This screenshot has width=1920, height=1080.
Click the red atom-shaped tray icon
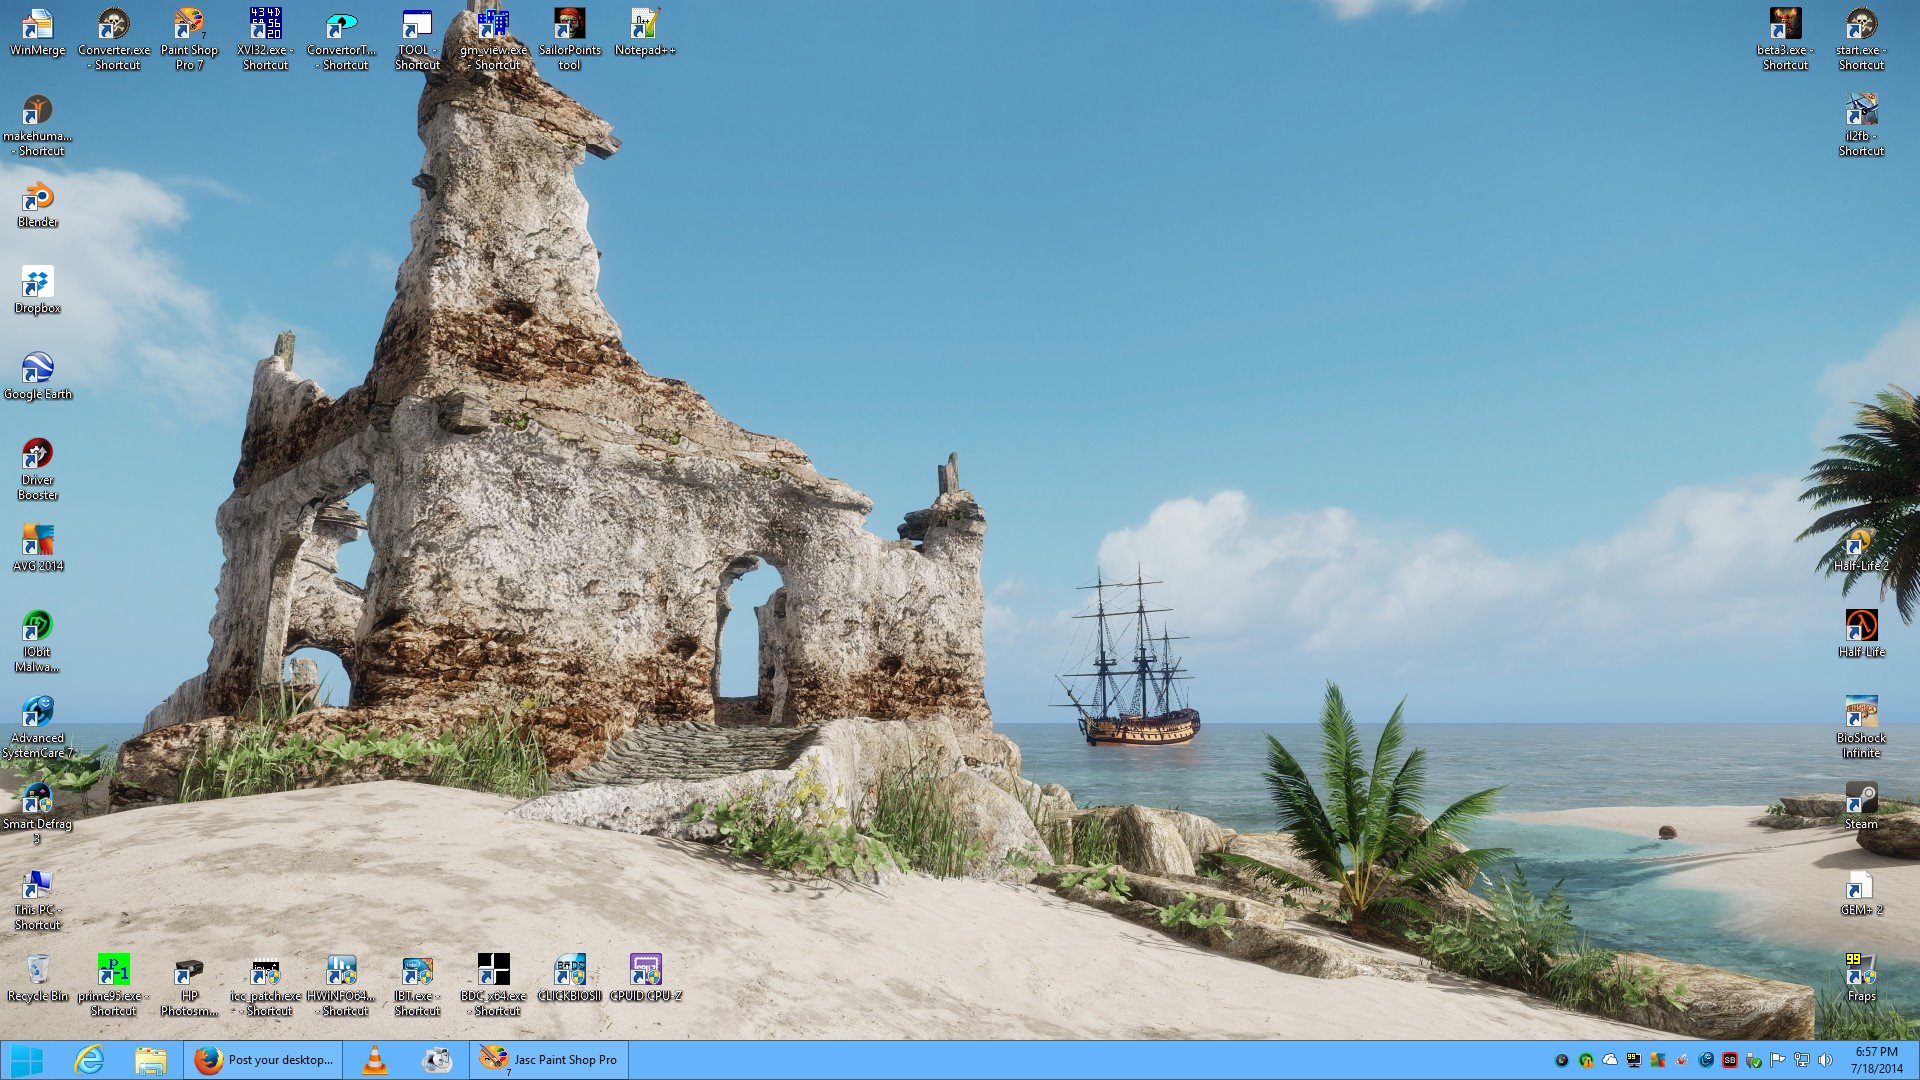point(1682,1060)
